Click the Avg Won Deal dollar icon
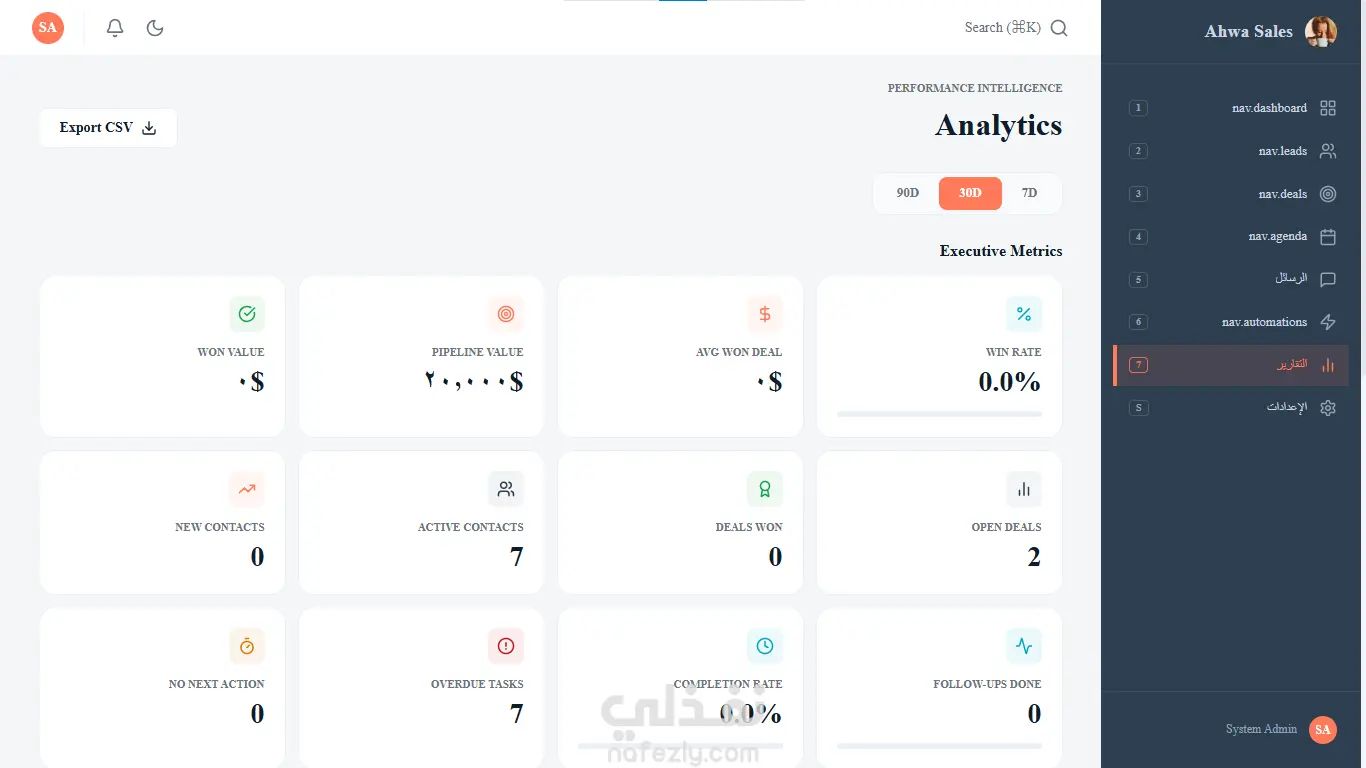The image size is (1366, 768). (765, 314)
